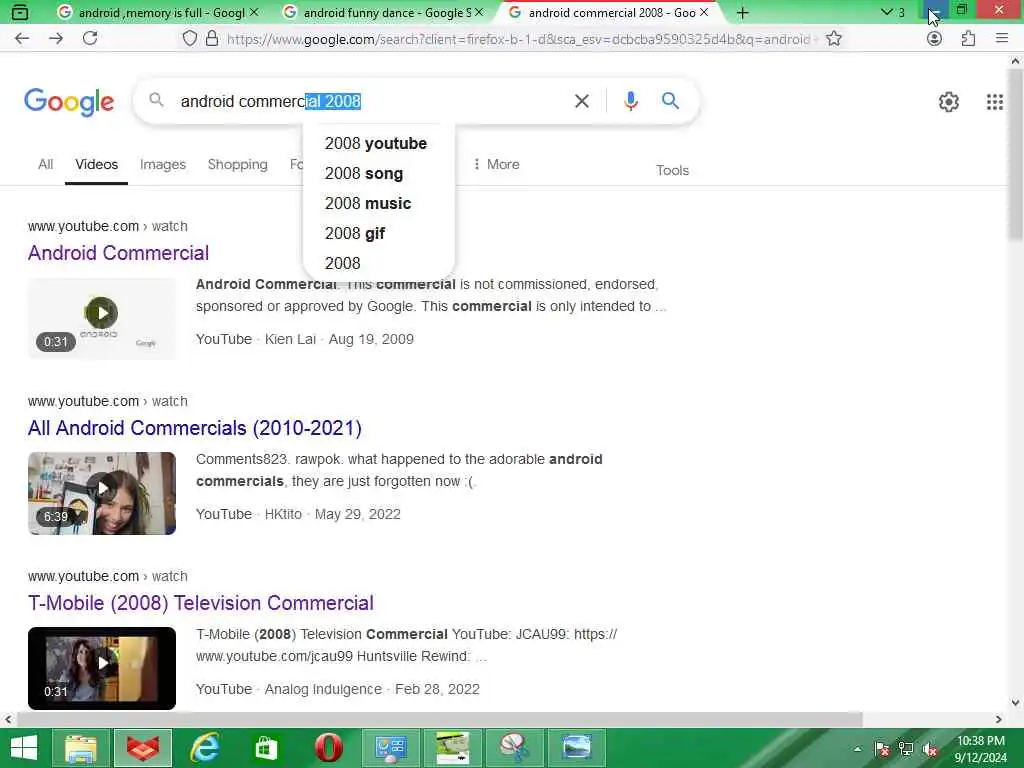1024x768 pixels.
Task: Open the Windows Start button
Action: [24, 748]
